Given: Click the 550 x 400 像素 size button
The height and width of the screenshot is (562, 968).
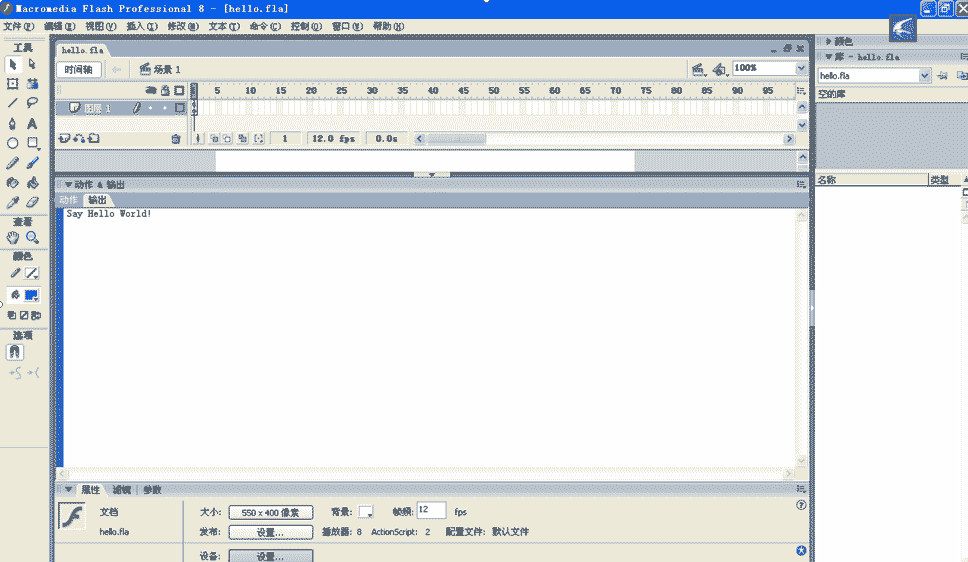Looking at the screenshot, I should pos(270,512).
